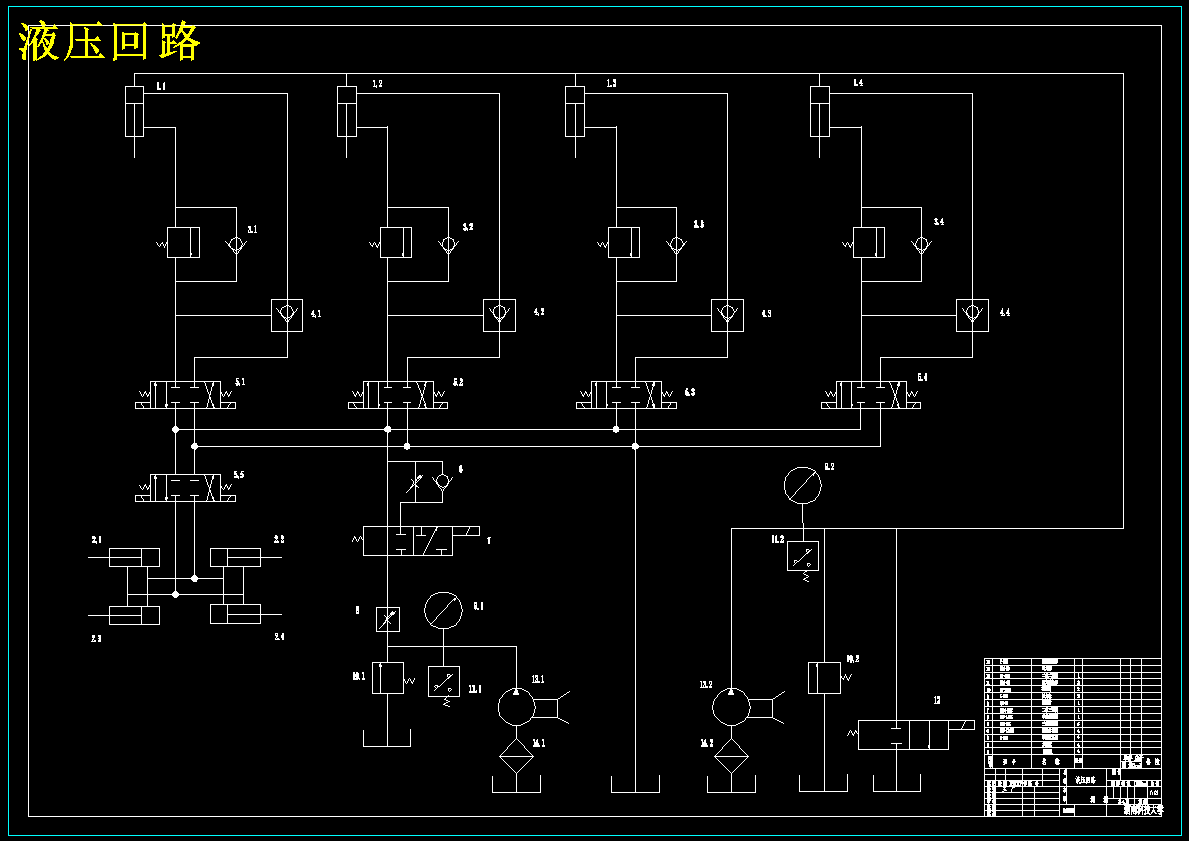
Task: Click the throttle valve box labeled 8
Action: tap(387, 620)
